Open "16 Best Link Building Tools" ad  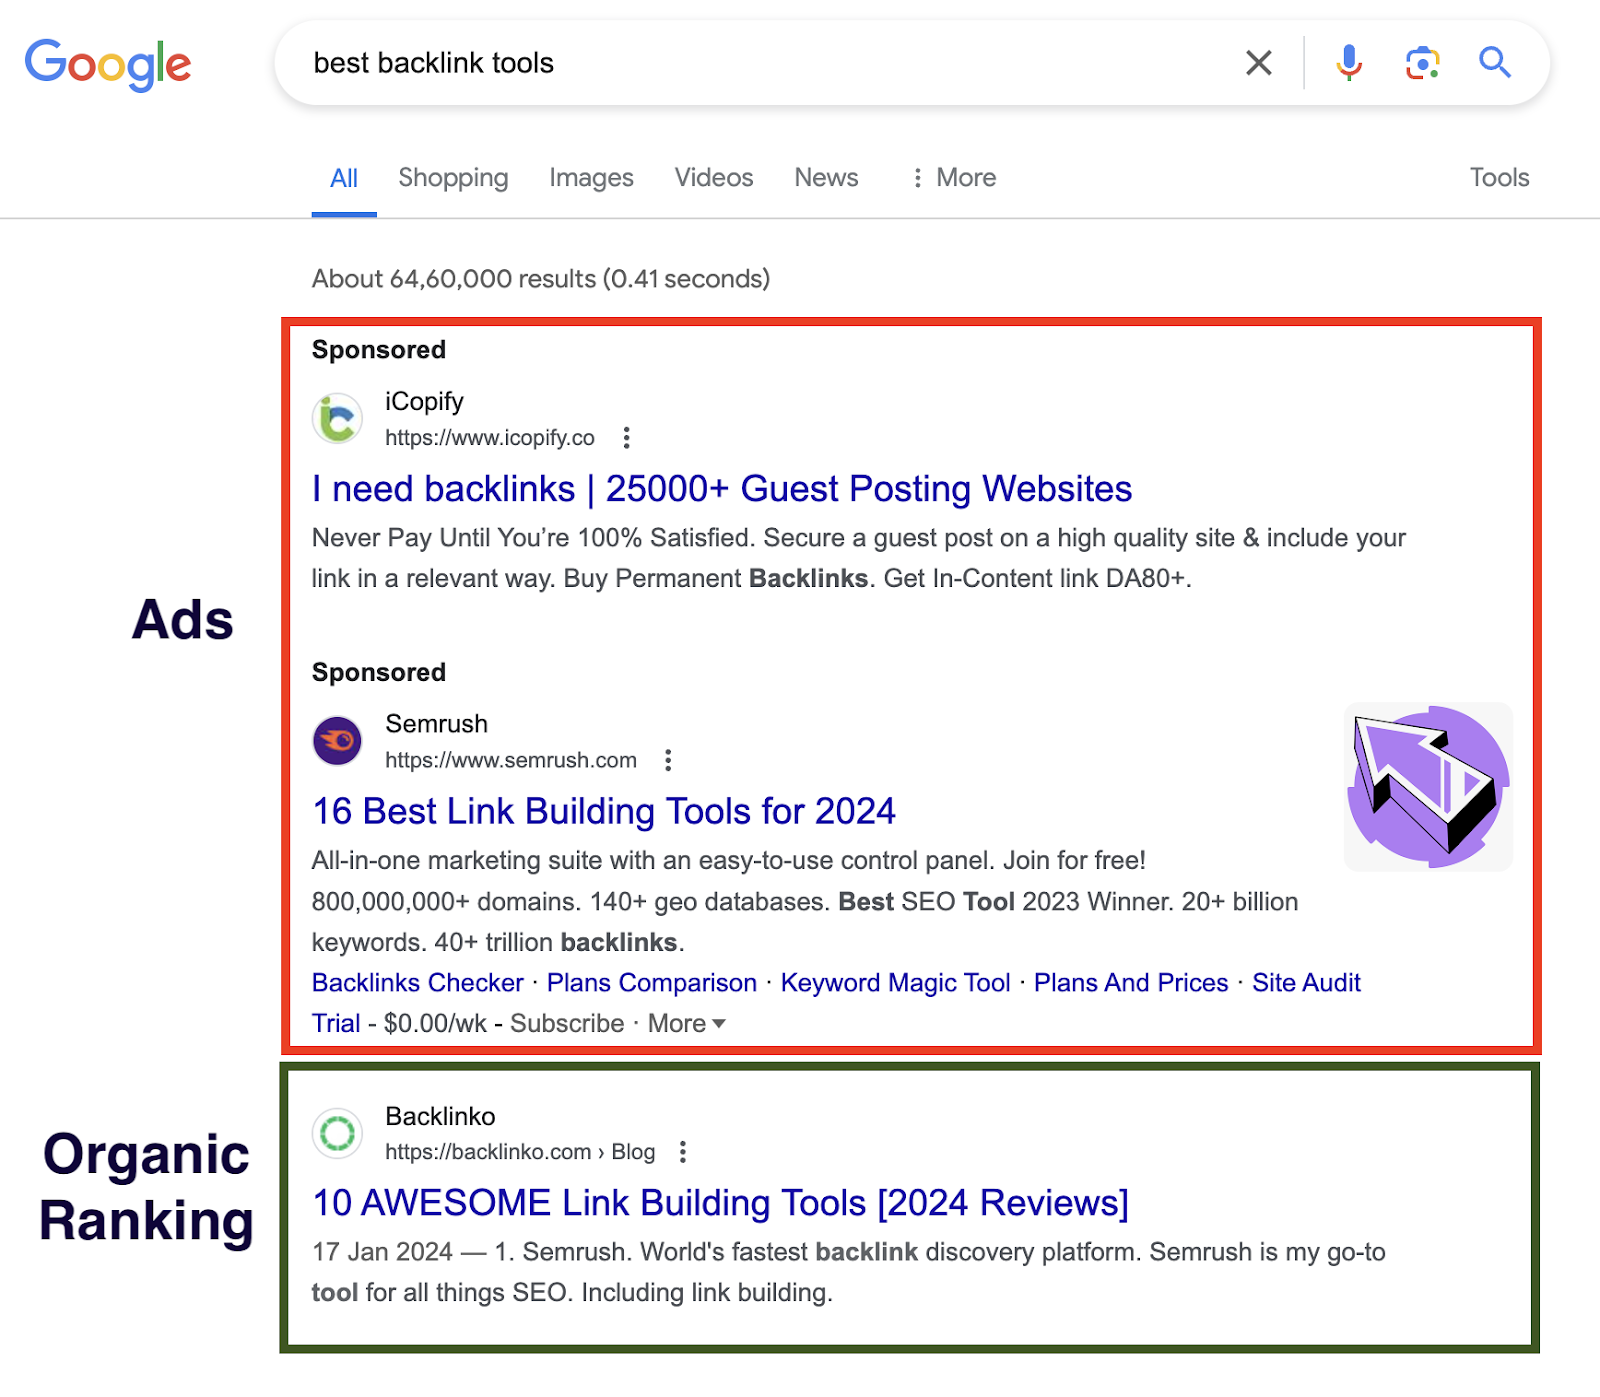pyautogui.click(x=603, y=811)
